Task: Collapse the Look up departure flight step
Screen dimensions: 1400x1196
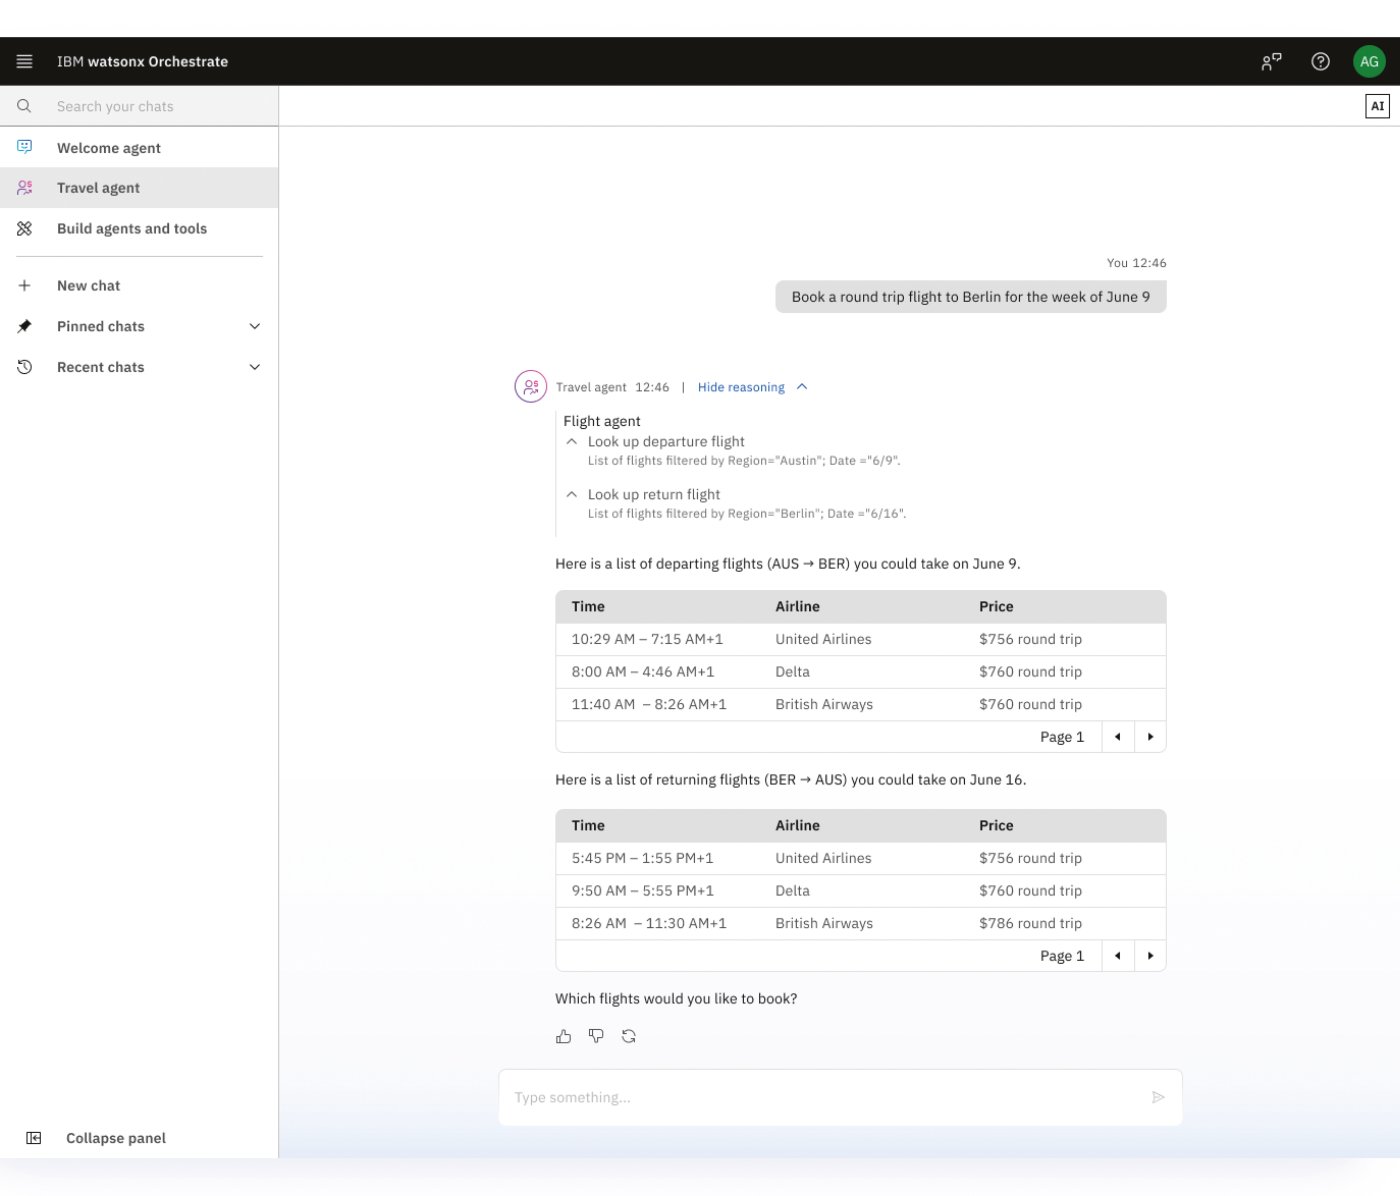Action: [x=572, y=442]
